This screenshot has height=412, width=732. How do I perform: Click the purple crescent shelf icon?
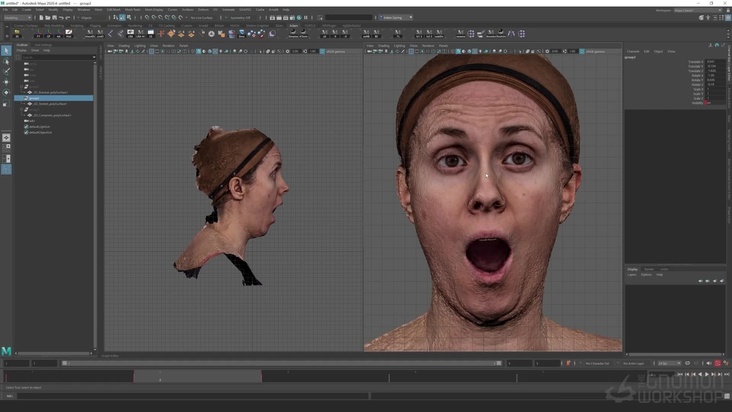pyautogui.click(x=272, y=34)
